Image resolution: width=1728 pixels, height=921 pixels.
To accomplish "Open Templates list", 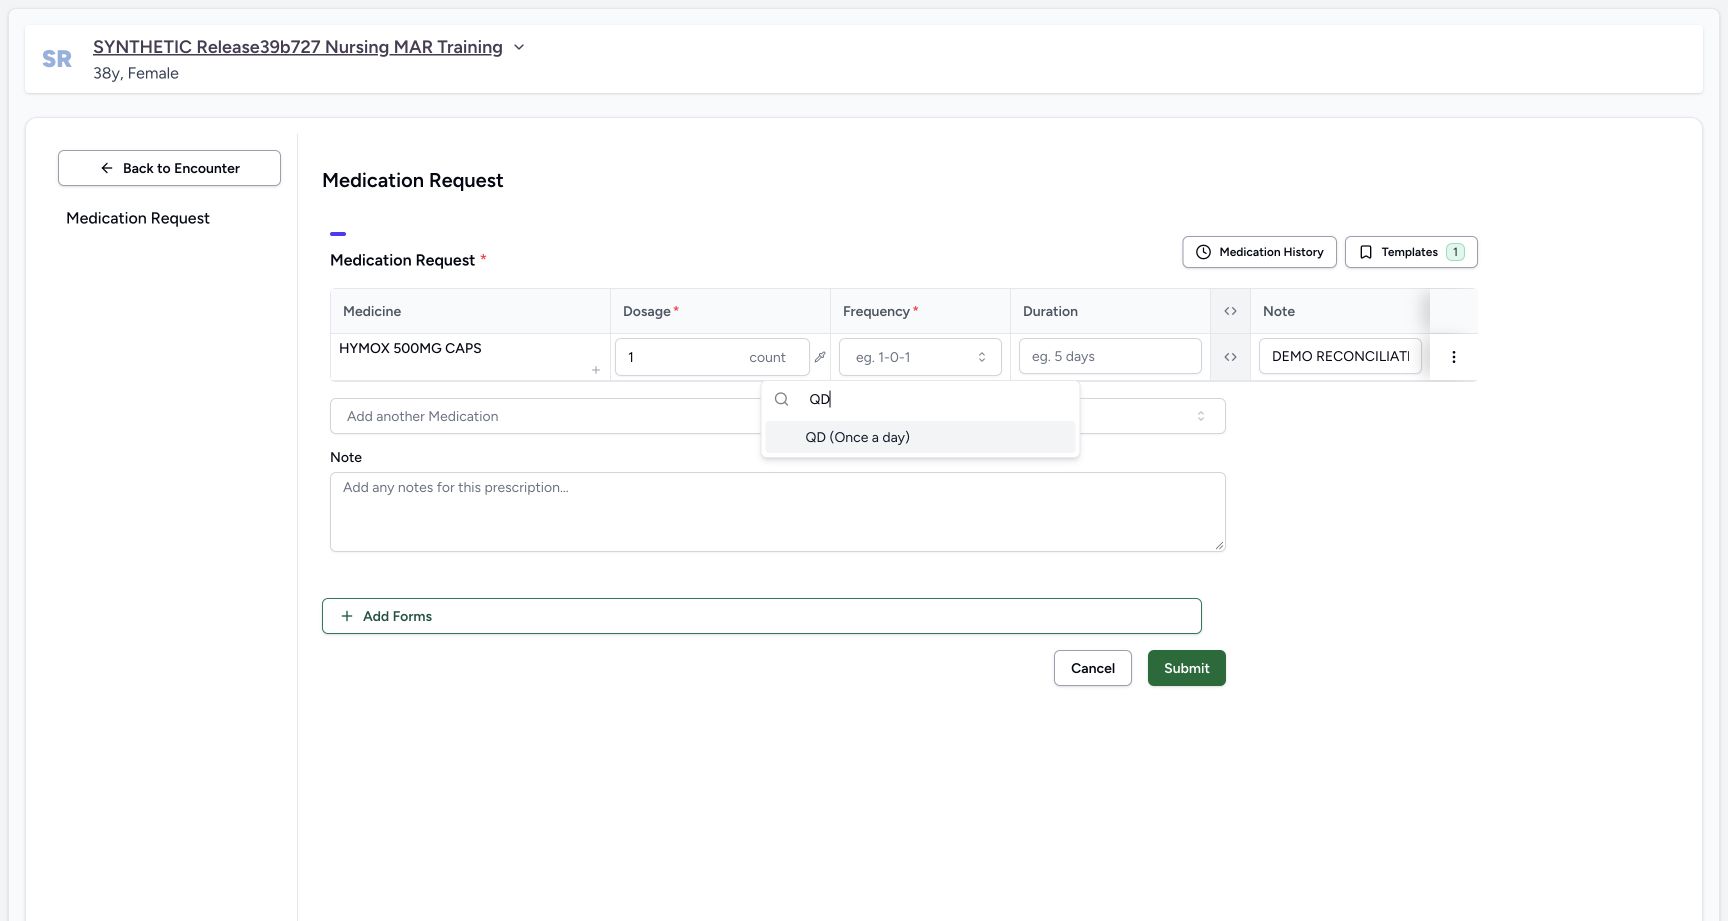I will (1411, 252).
